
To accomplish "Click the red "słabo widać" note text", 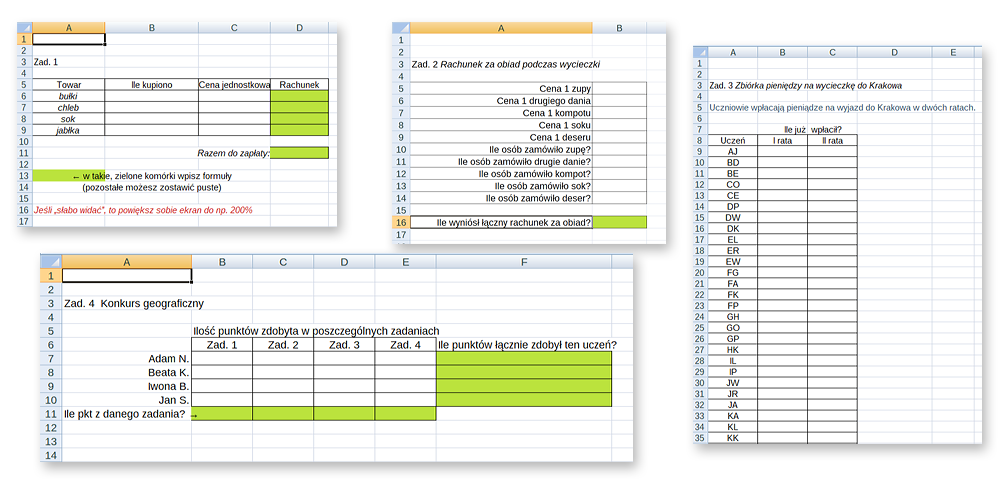I will click(143, 210).
